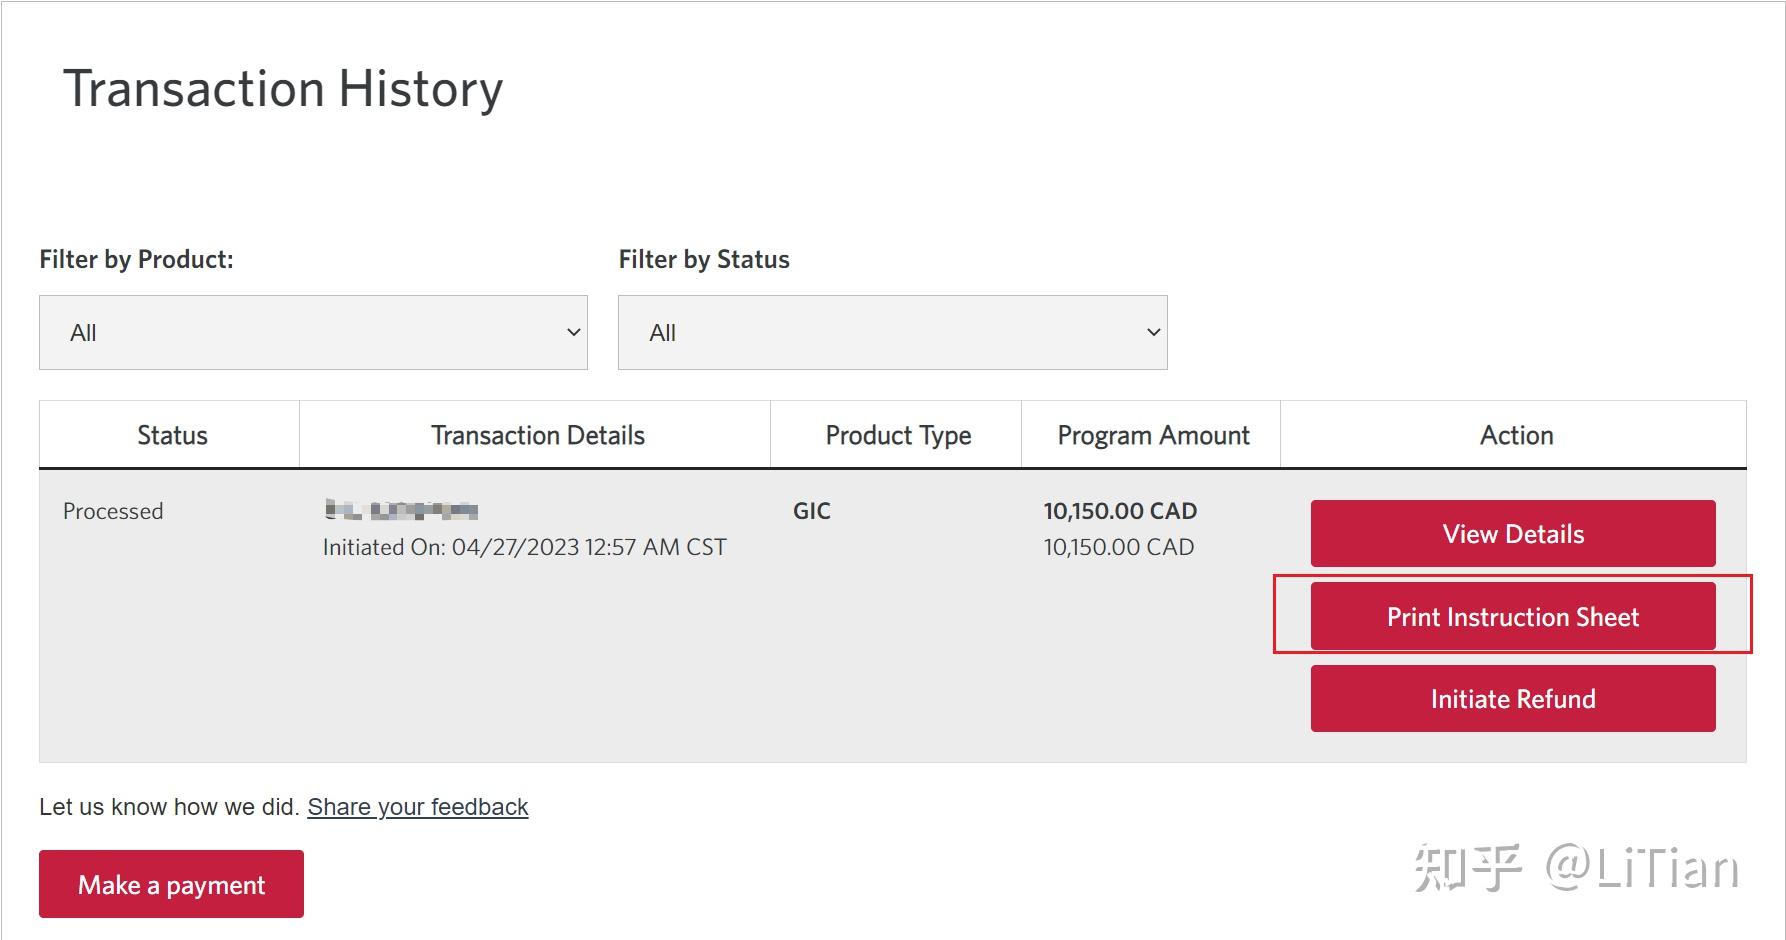Select the Transaction Details column header
Viewport: 1786px width, 940px height.
coord(537,436)
